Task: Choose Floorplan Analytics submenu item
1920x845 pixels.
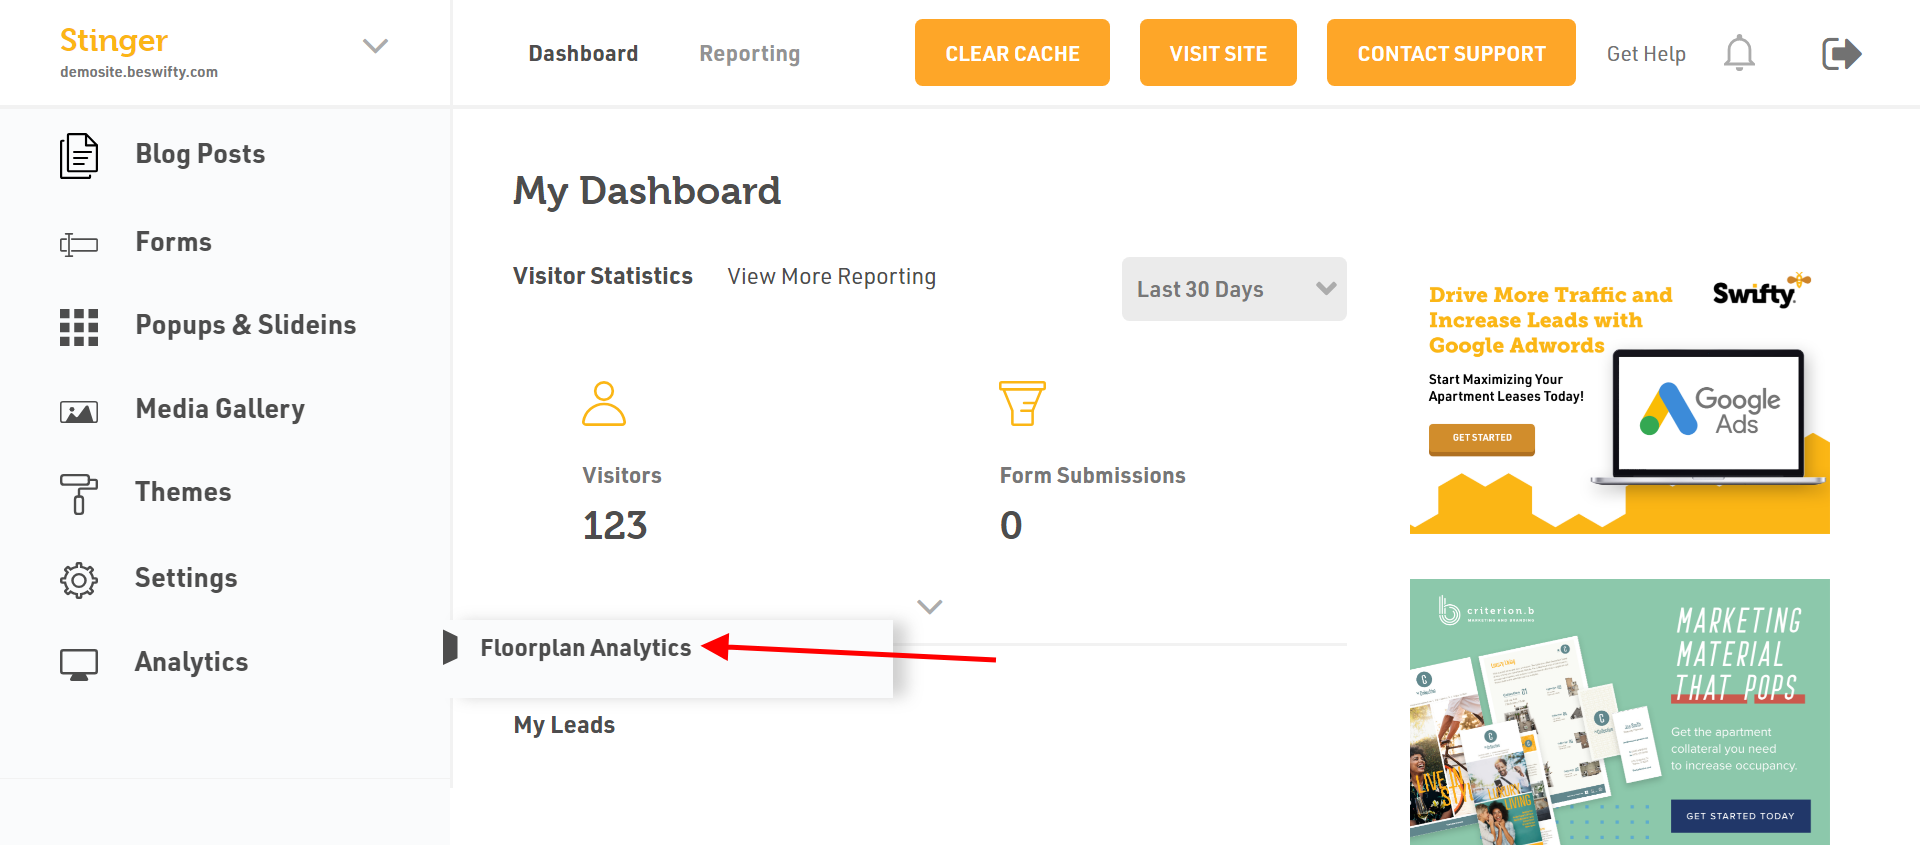Action: coord(586,648)
